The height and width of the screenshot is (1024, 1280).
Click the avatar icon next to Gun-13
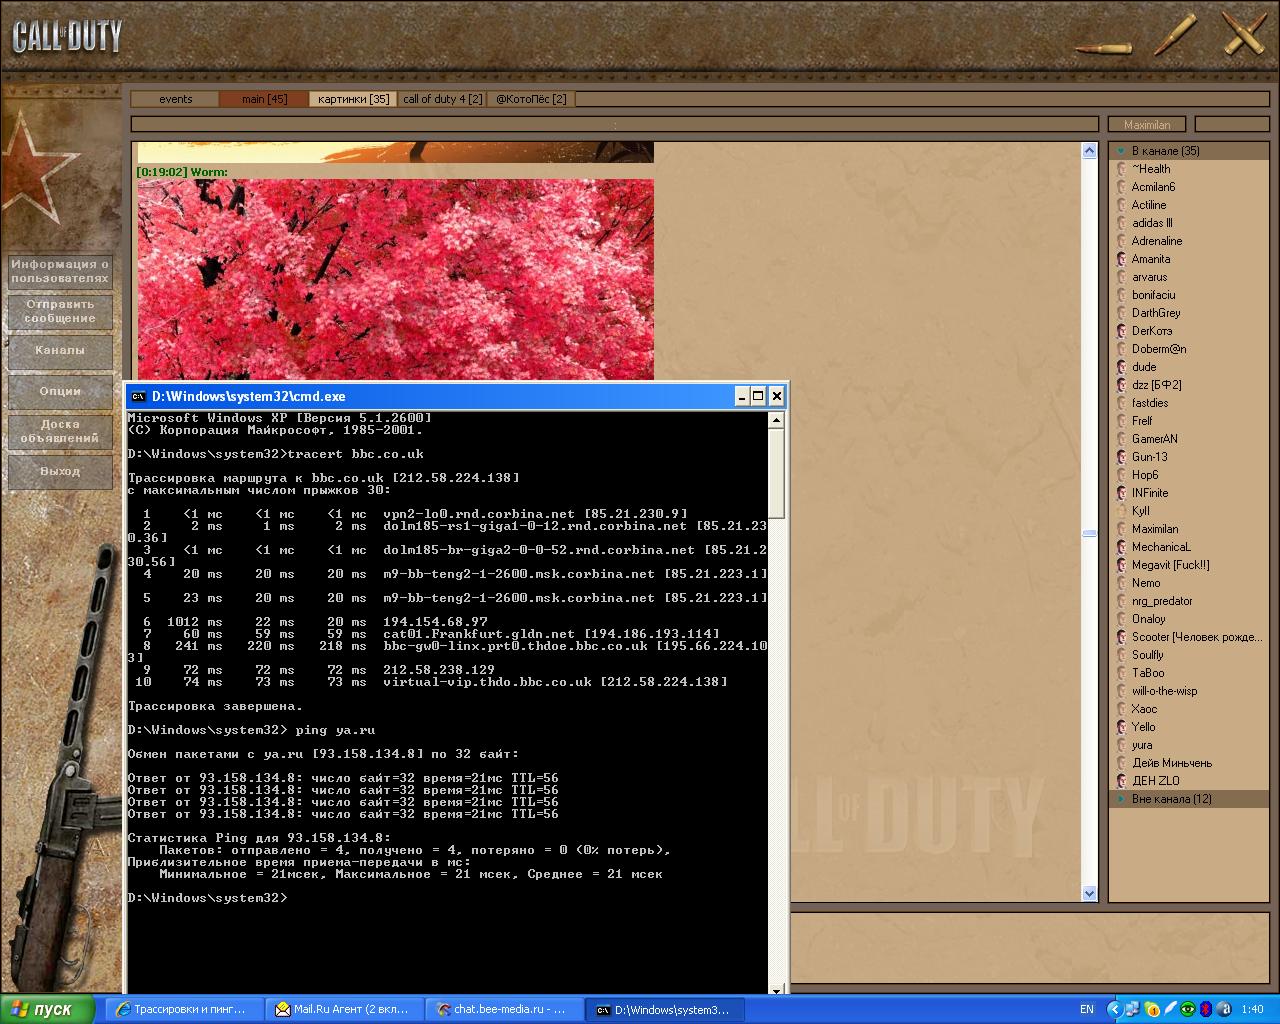(1121, 457)
